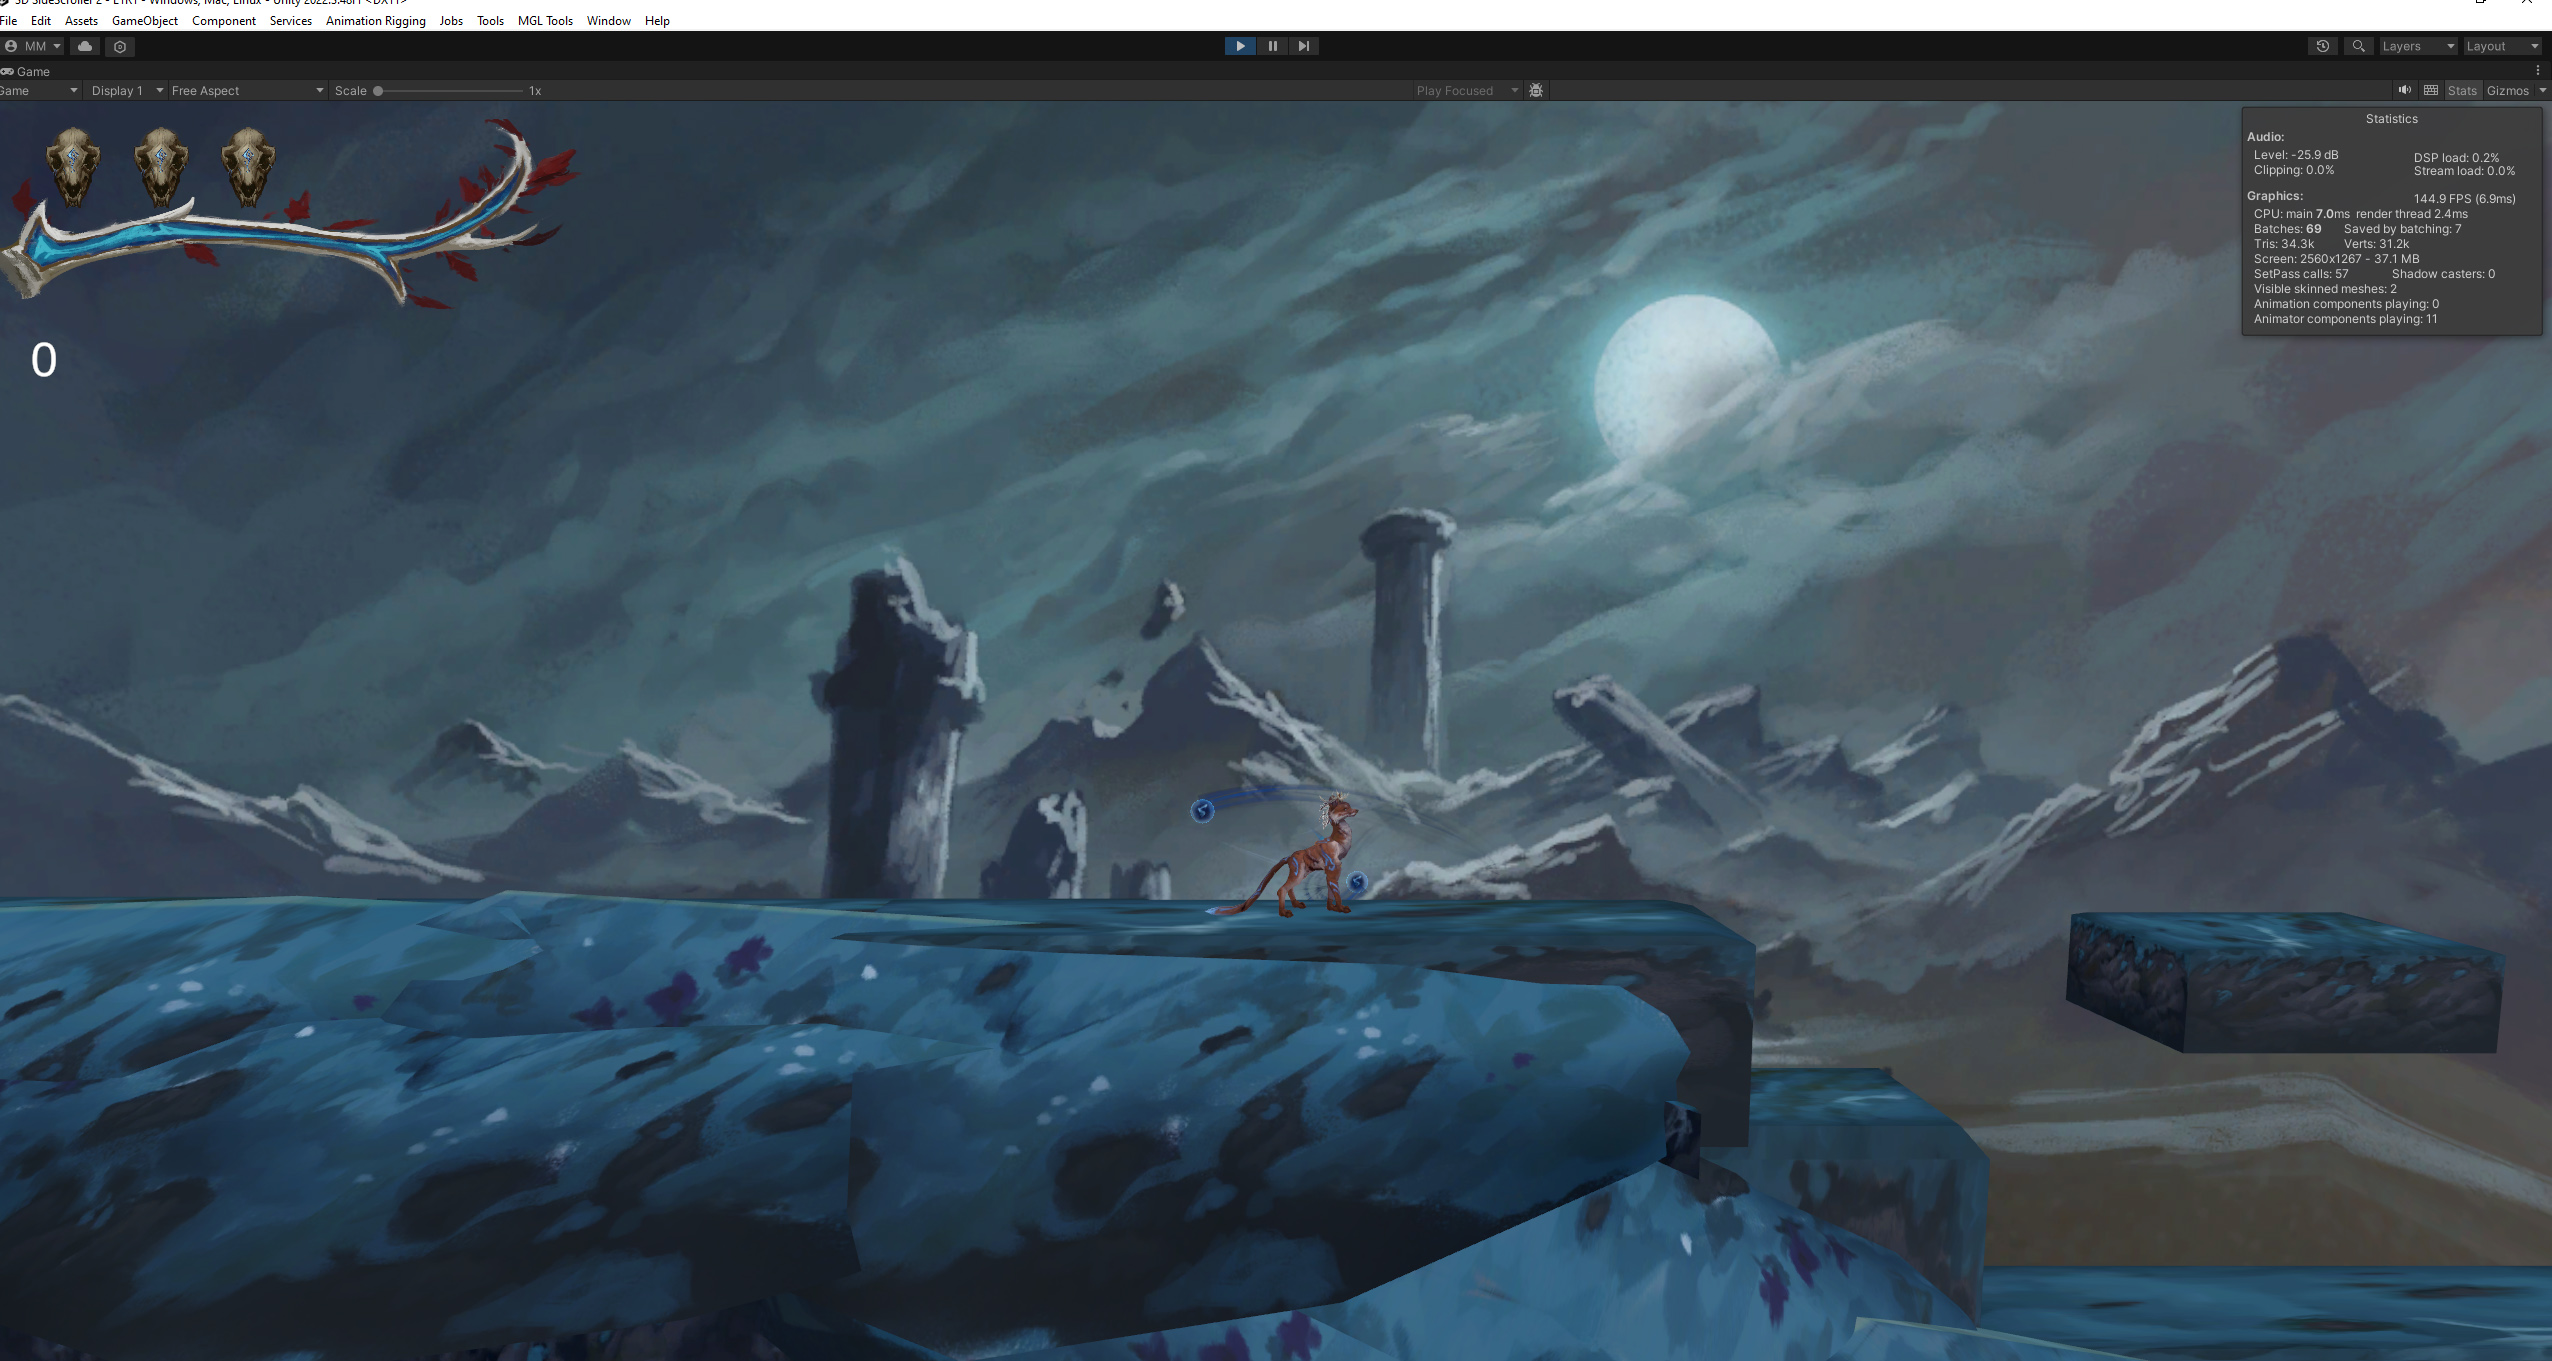Open the Free Aspect resolution dropdown

pyautogui.click(x=247, y=90)
